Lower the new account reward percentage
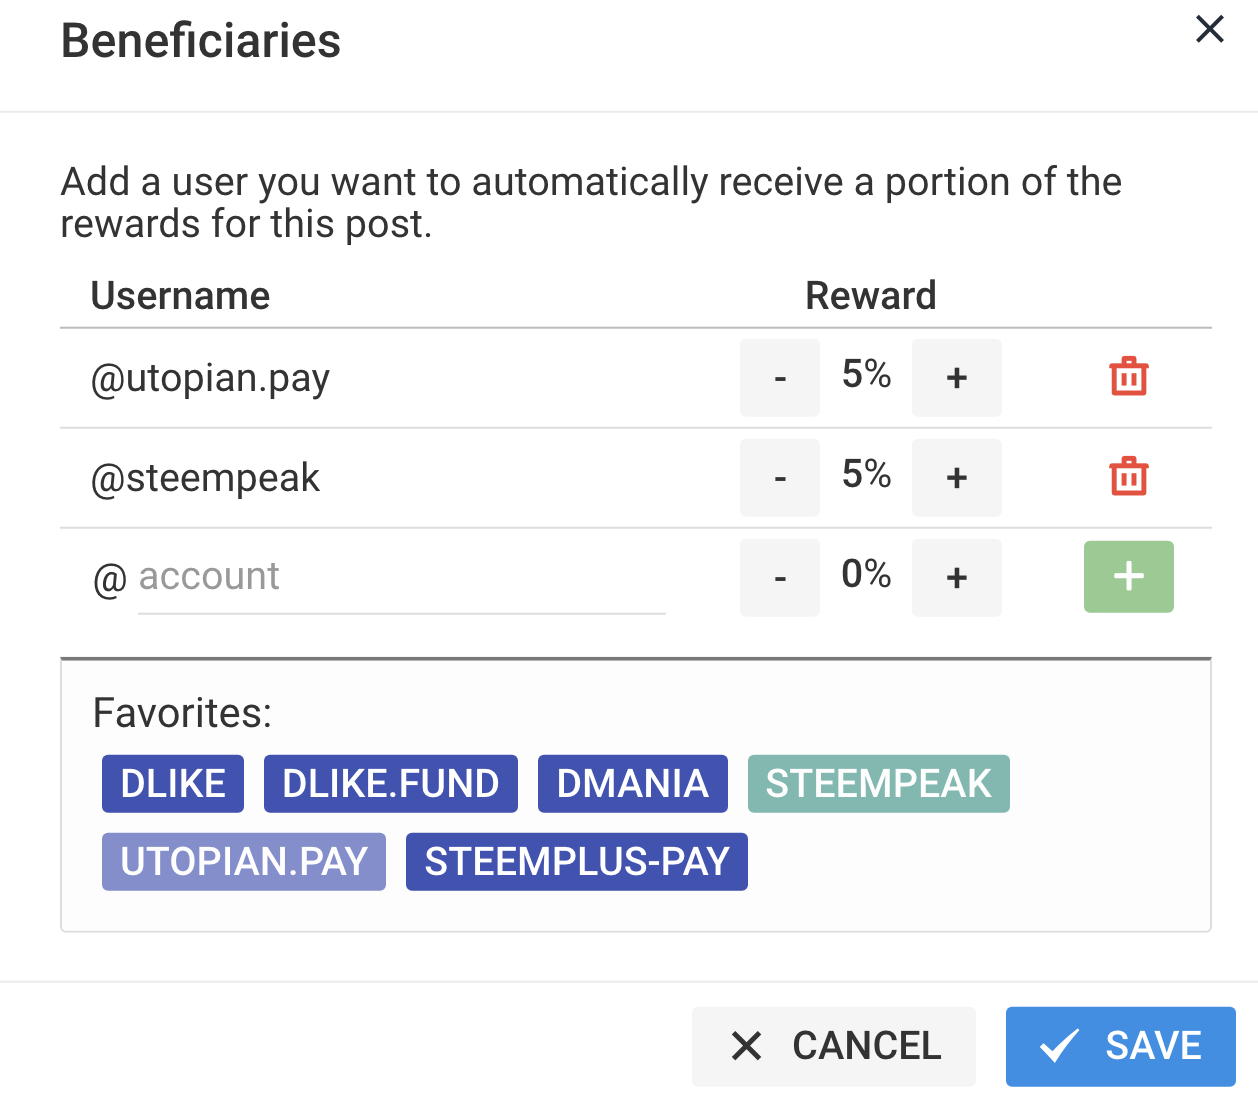 pyautogui.click(x=780, y=577)
